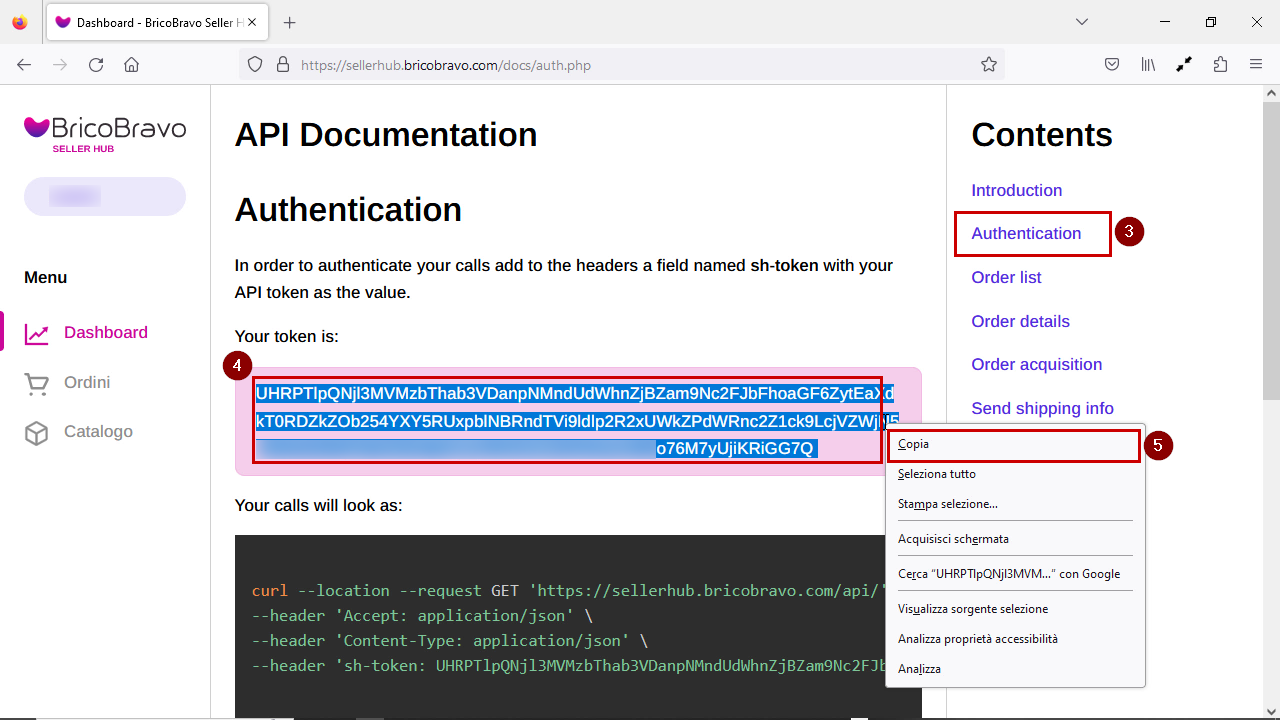
Task: Click the highlighted API token text
Action: (575, 420)
